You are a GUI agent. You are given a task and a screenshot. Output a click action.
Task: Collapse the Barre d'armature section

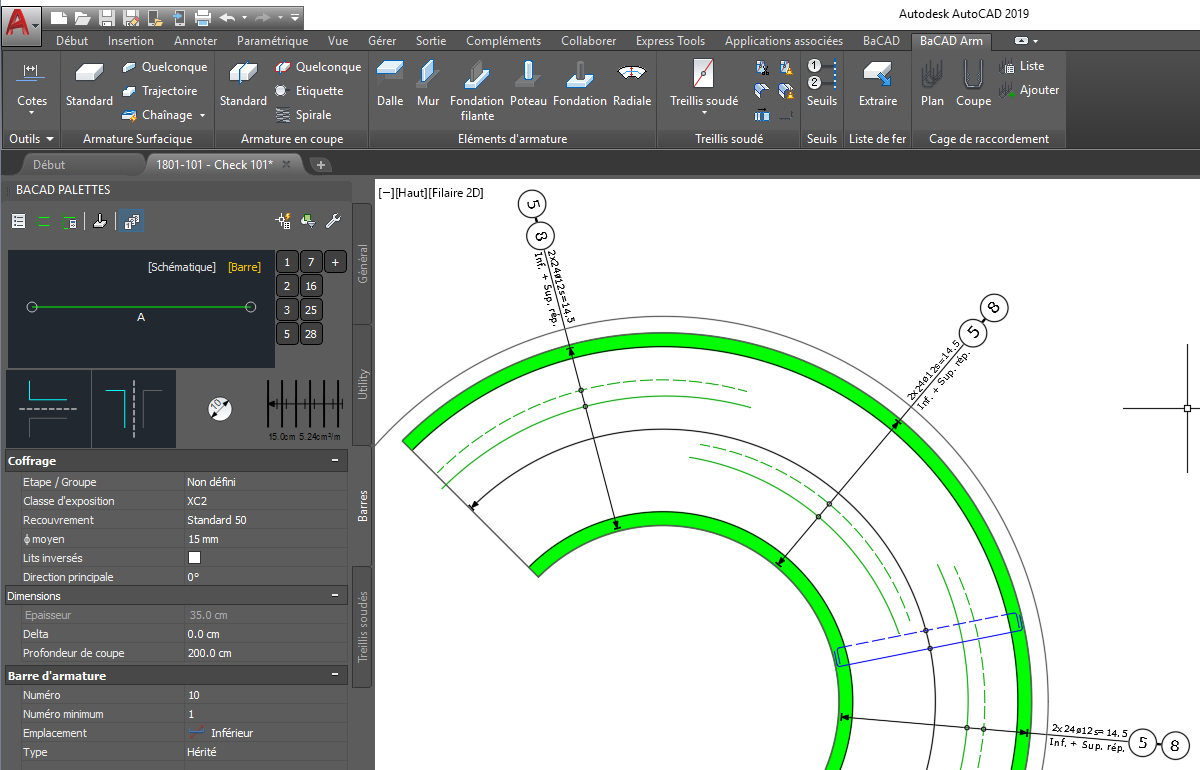click(334, 676)
